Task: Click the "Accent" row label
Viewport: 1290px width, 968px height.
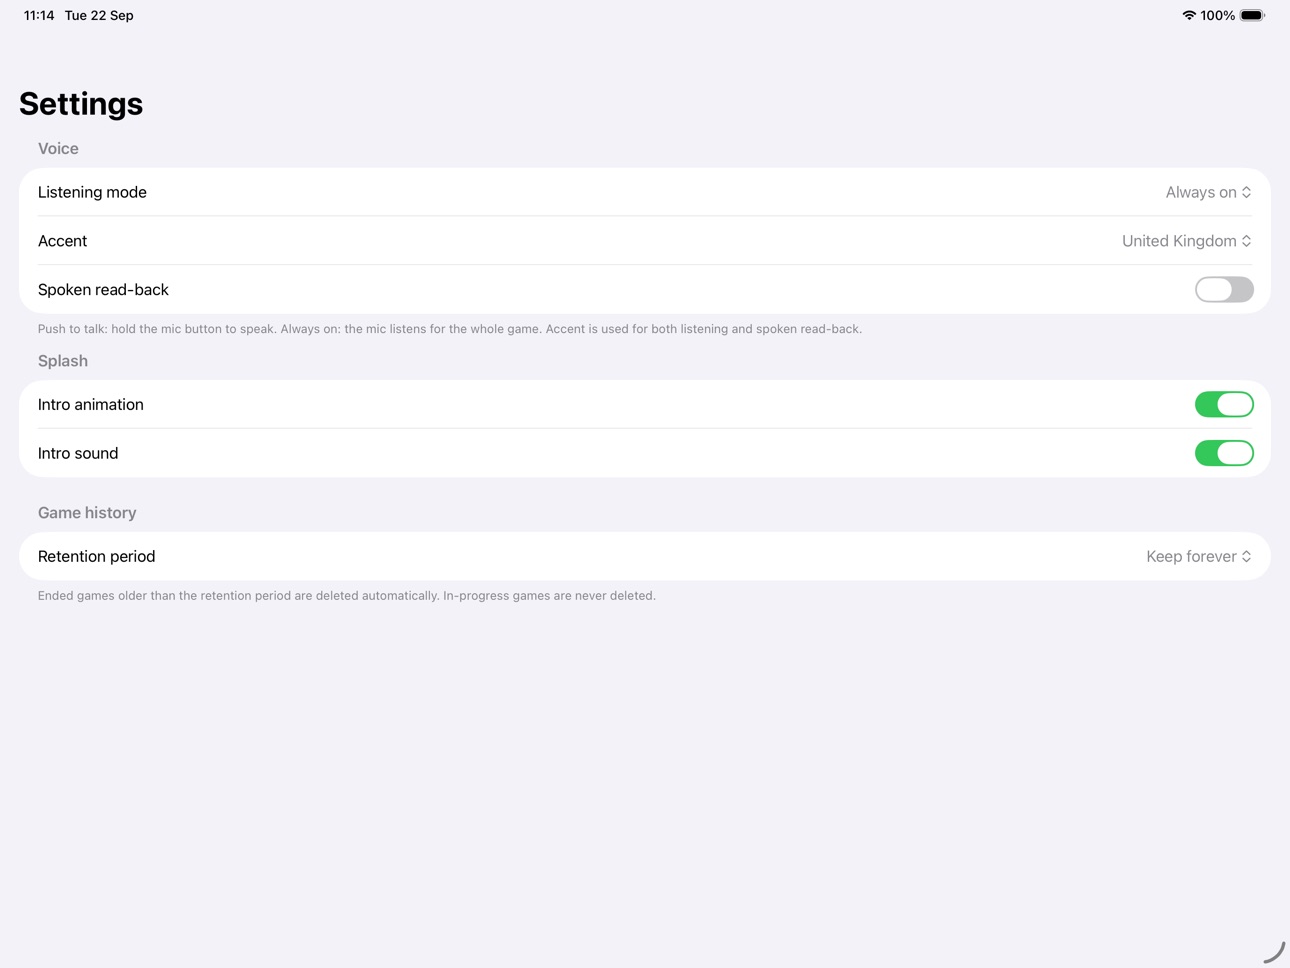Action: pos(62,241)
